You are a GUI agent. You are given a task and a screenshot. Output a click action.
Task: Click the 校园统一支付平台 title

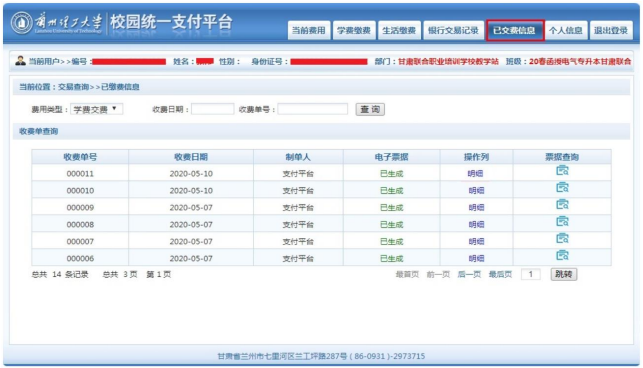(x=171, y=22)
